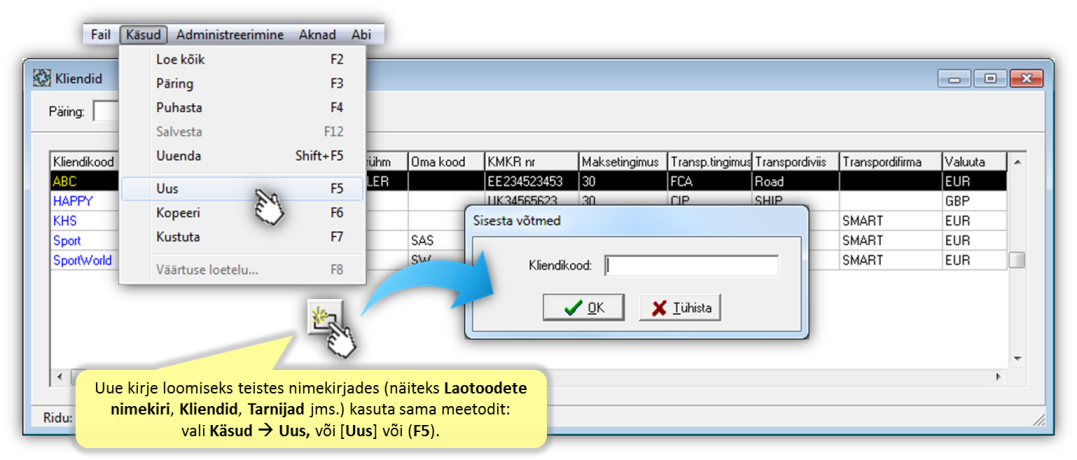Open the Aknad menu
The image size is (1077, 460).
tap(317, 34)
